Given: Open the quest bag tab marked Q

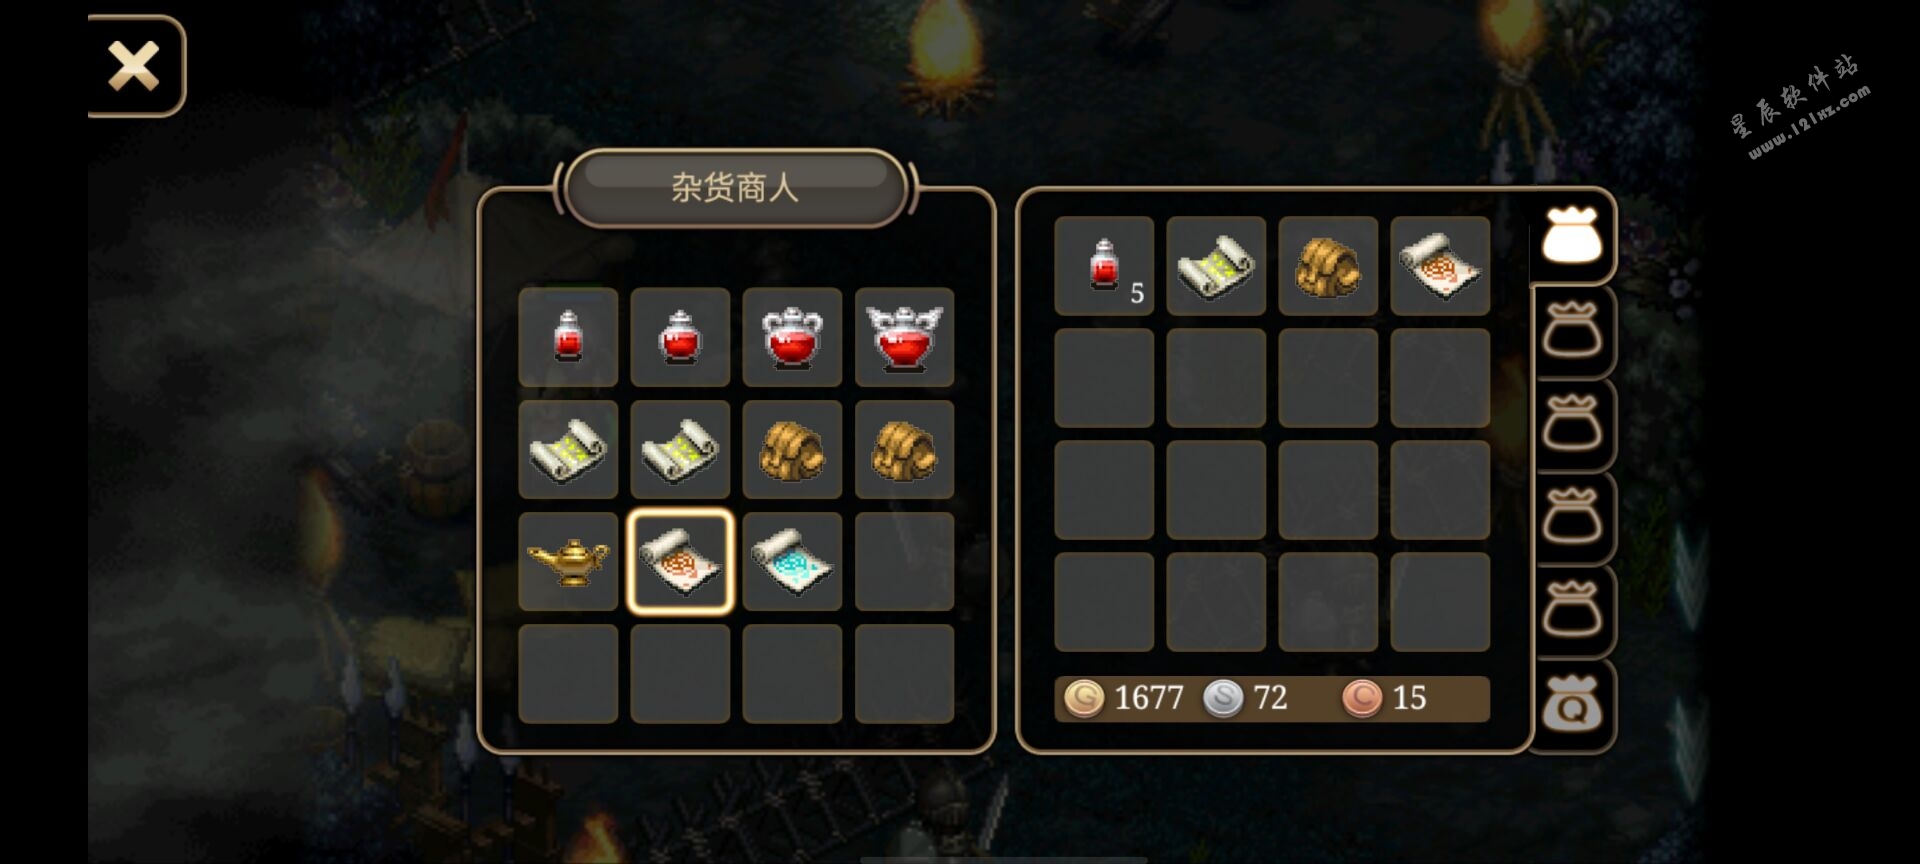Looking at the screenshot, I should [1573, 704].
